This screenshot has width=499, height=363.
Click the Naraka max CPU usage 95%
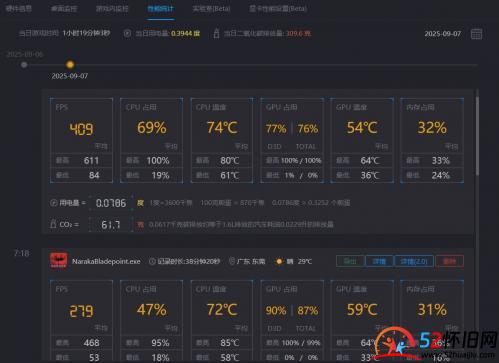[160, 343]
